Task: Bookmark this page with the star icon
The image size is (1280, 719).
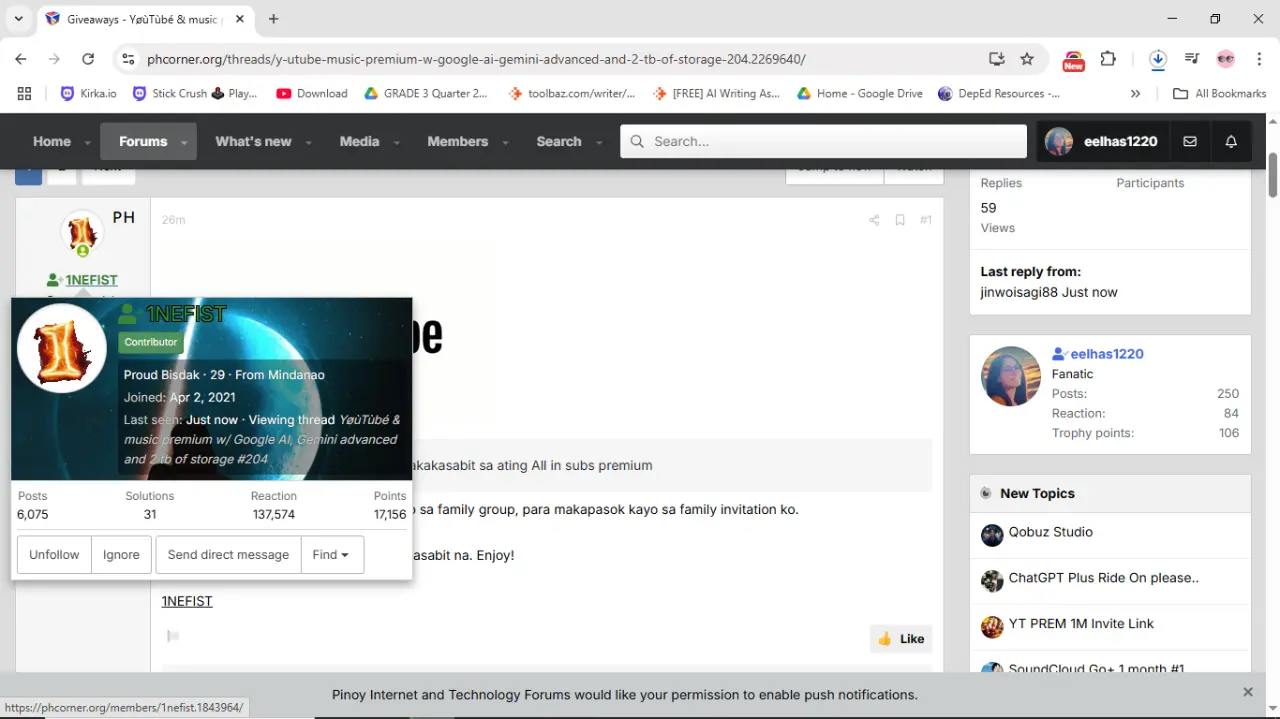Action: point(1027,59)
